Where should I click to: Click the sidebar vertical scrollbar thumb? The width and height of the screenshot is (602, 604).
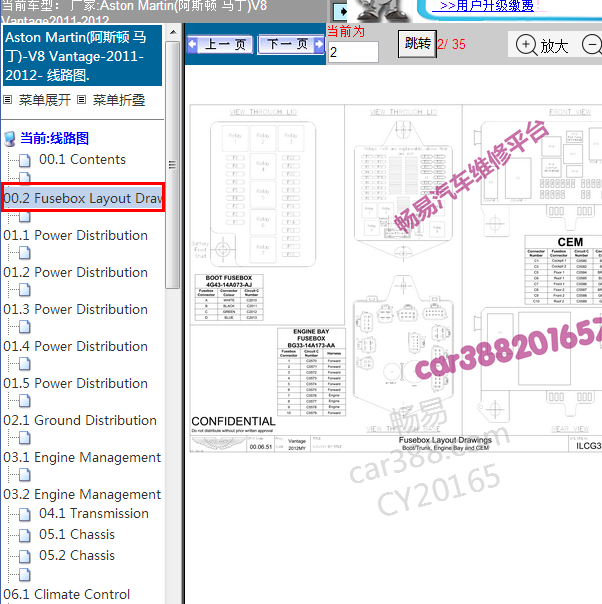(173, 164)
